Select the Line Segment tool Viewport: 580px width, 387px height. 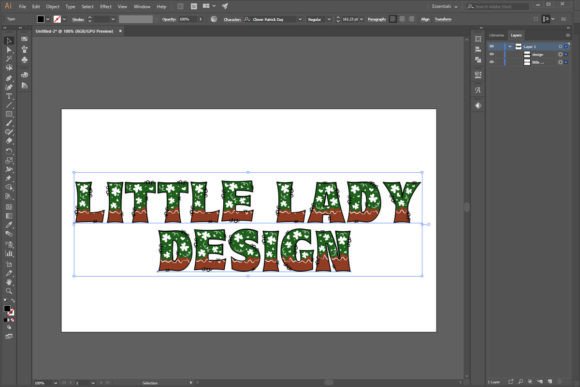(x=9, y=105)
